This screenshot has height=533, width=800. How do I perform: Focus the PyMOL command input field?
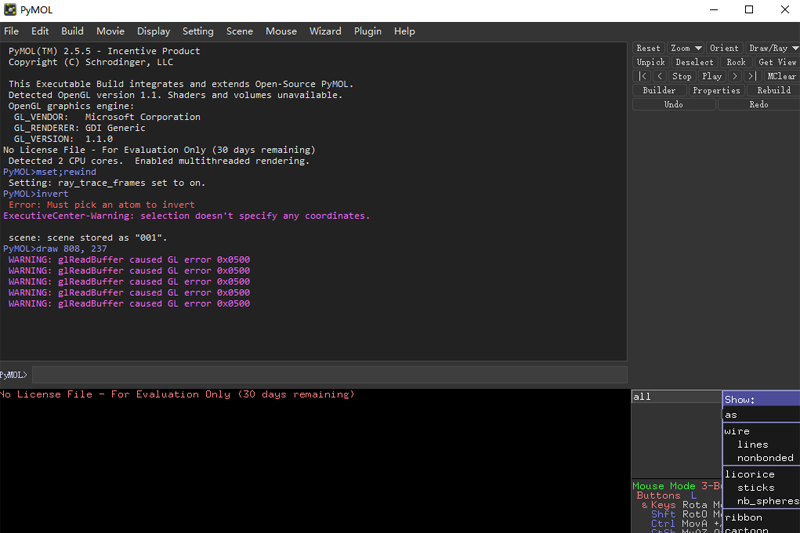pyautogui.click(x=330, y=375)
